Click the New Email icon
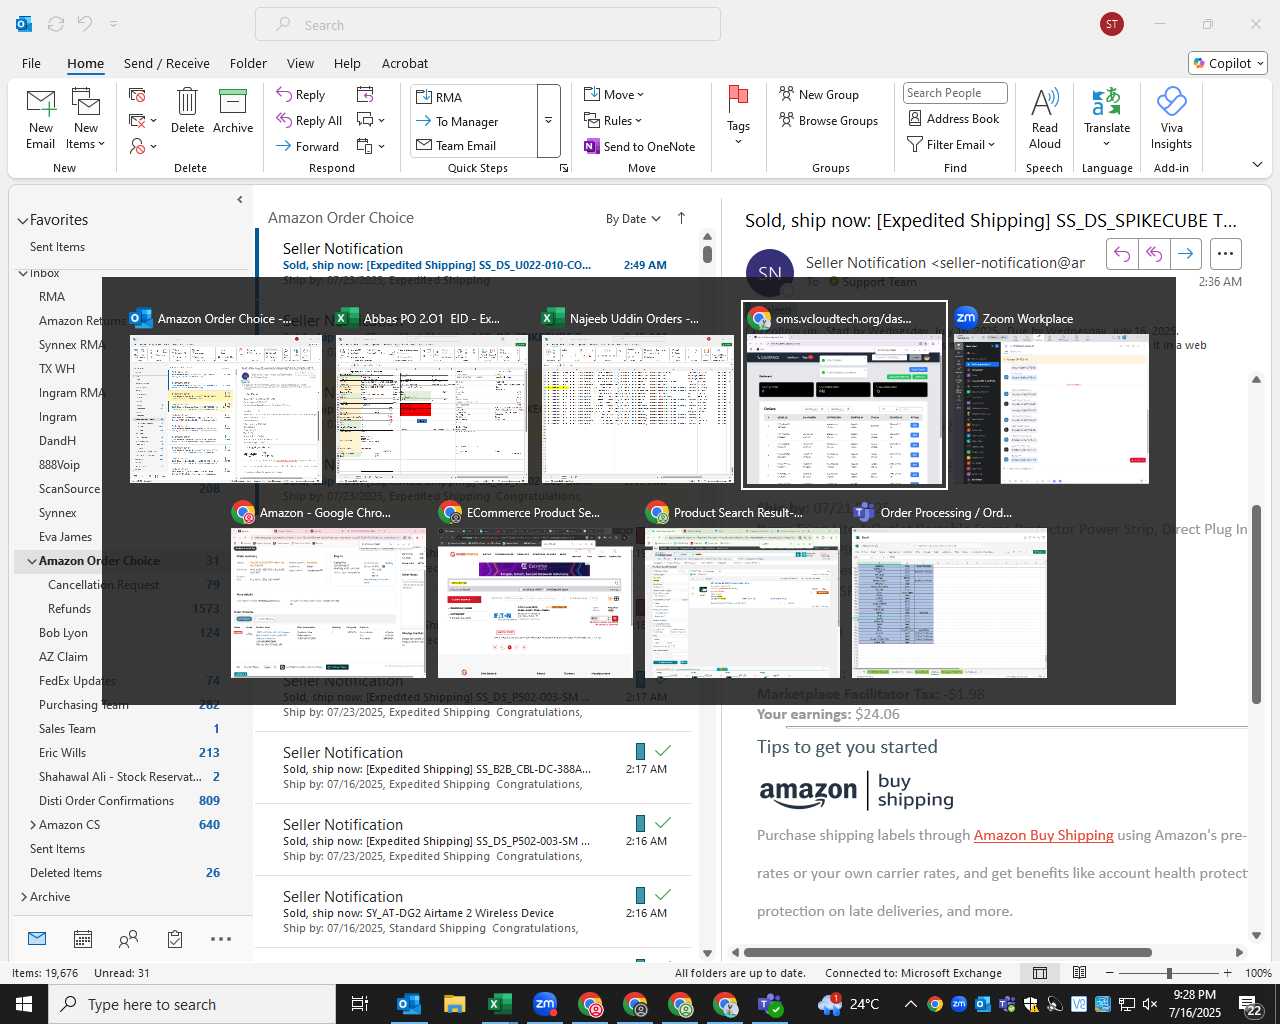The image size is (1280, 1024). [40, 119]
